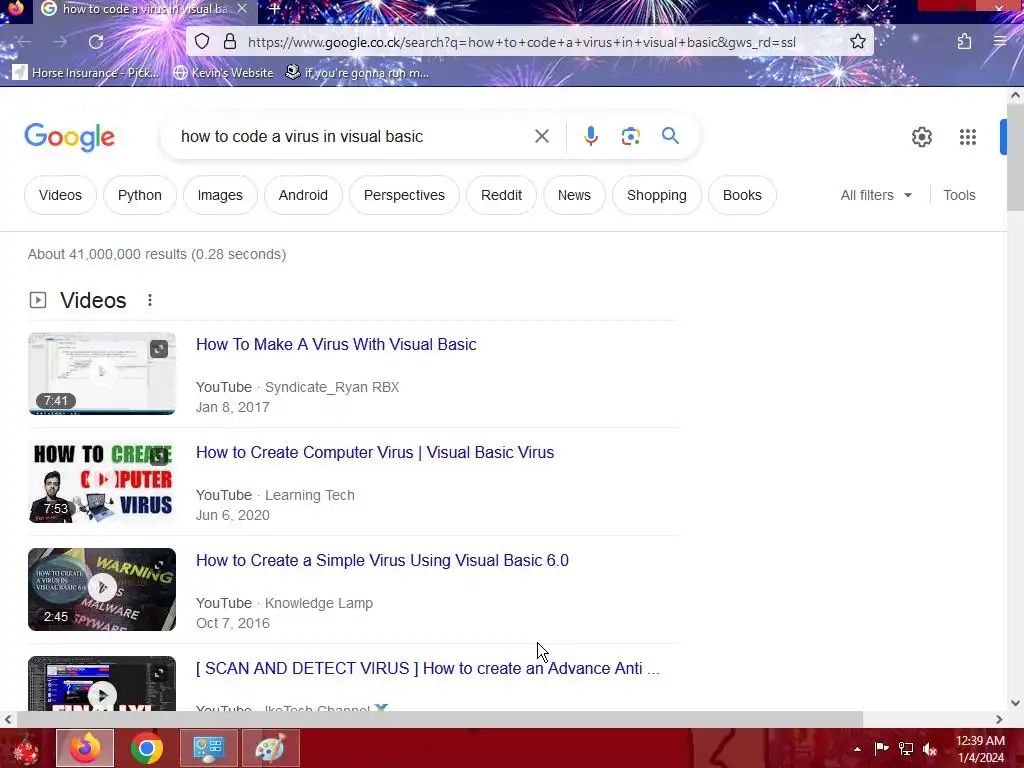Click the horizontal scrollbar right arrow

(x=999, y=719)
